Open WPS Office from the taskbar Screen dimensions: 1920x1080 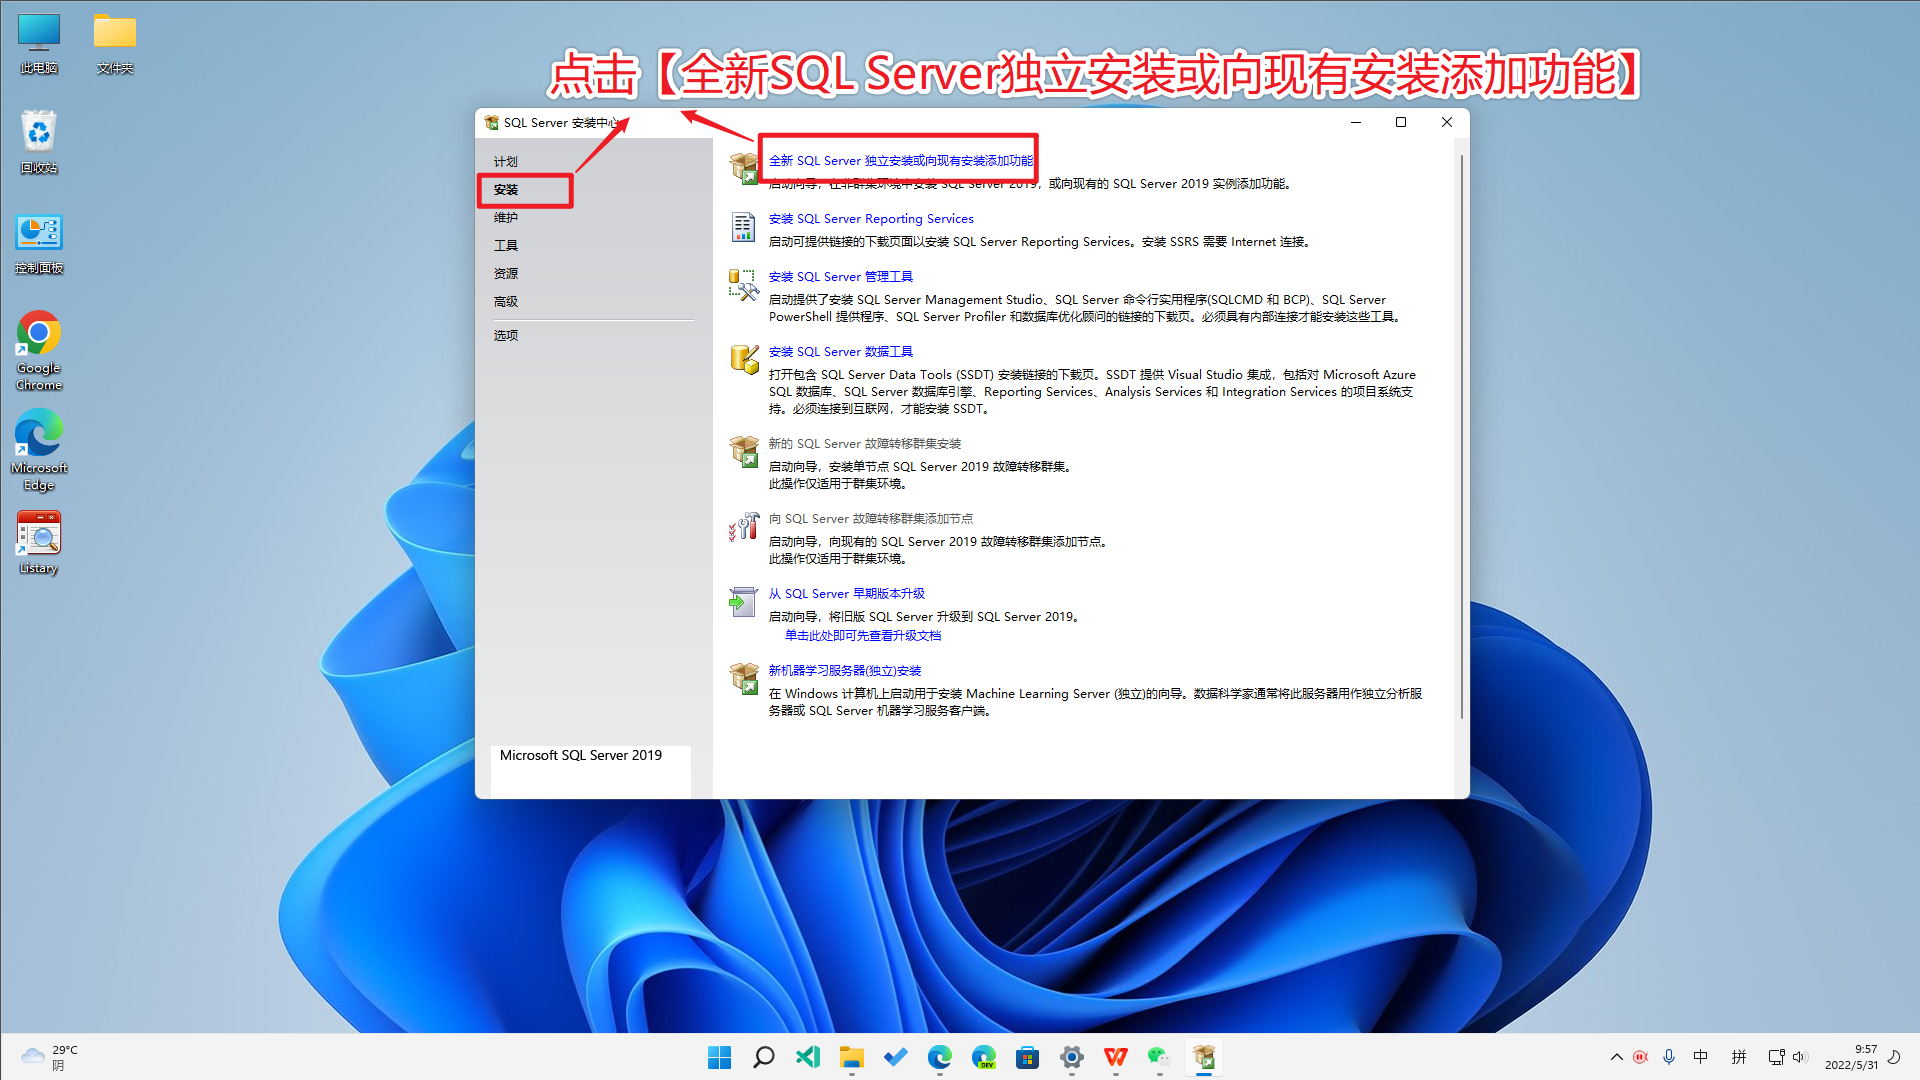[1115, 1057]
